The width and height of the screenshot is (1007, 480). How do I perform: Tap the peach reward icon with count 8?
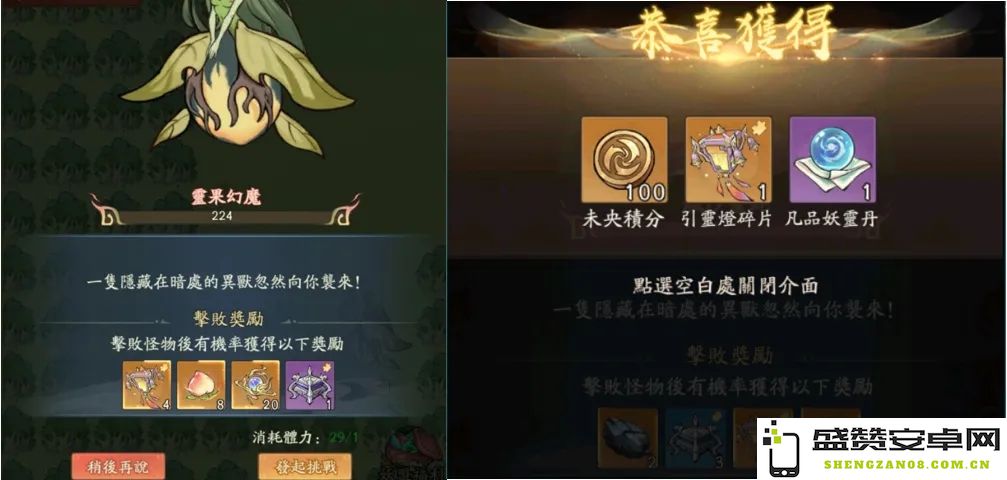201,385
